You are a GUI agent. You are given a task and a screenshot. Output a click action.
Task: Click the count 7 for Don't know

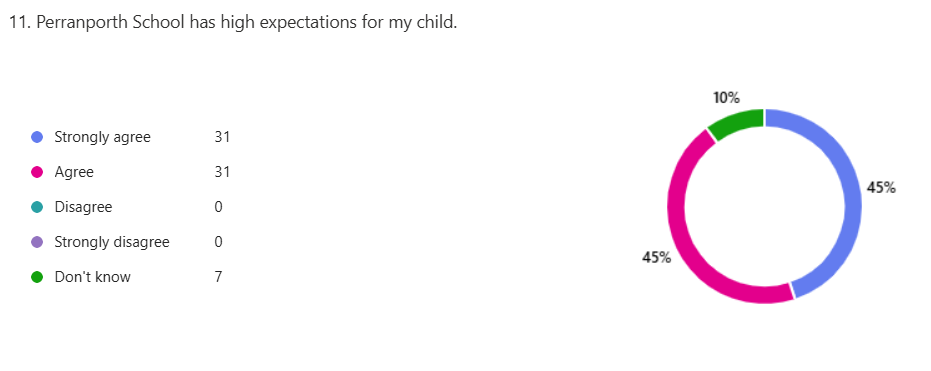218,277
